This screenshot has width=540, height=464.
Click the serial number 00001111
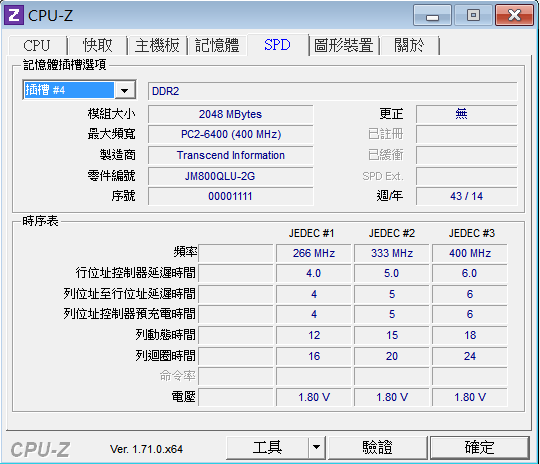point(230,196)
